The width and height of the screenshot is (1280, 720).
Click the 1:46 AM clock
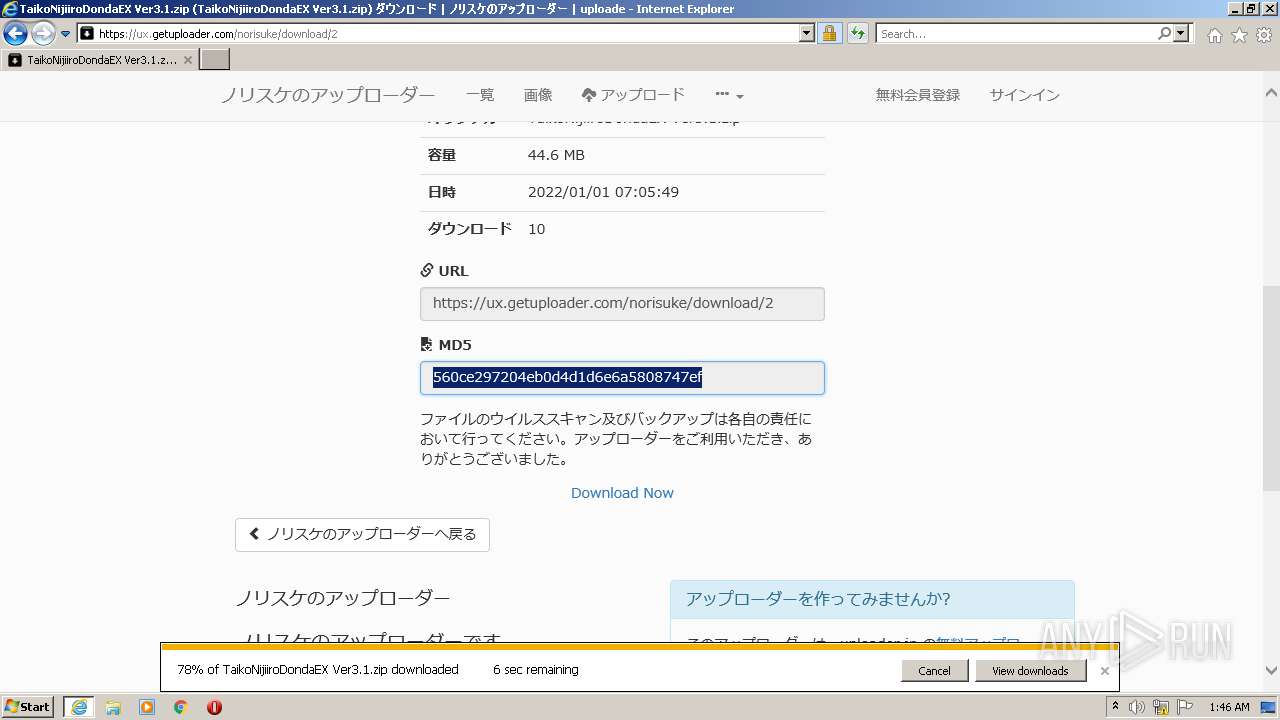pyautogui.click(x=1229, y=707)
